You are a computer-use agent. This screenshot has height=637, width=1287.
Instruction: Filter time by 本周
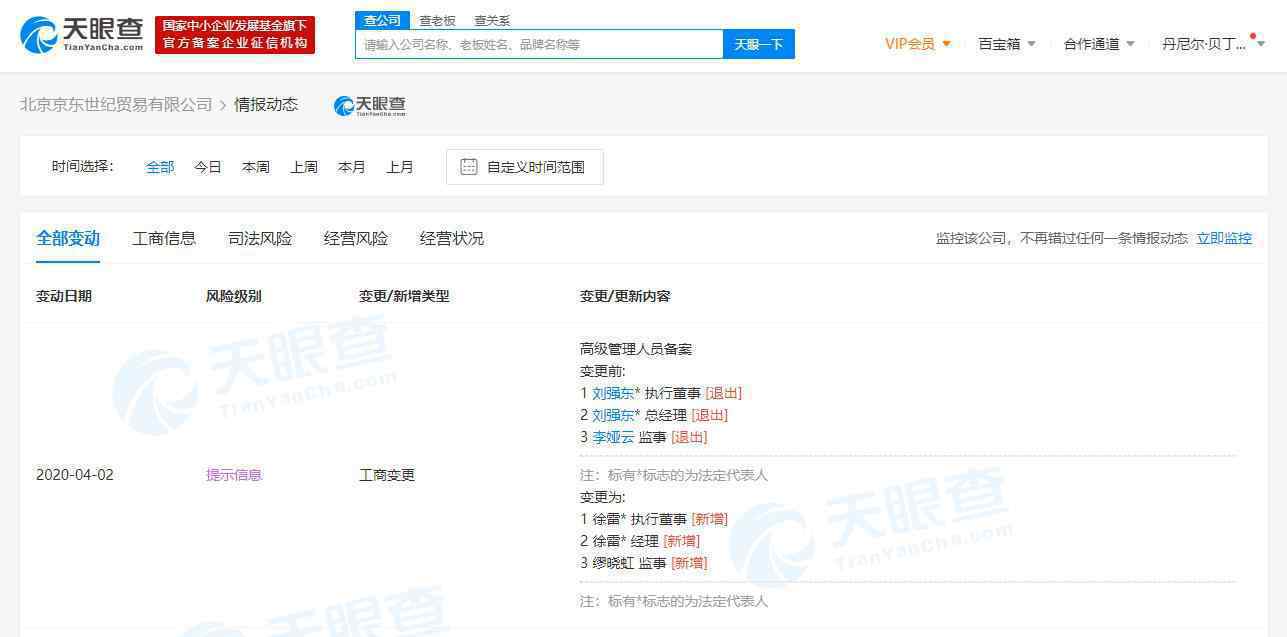coord(256,167)
